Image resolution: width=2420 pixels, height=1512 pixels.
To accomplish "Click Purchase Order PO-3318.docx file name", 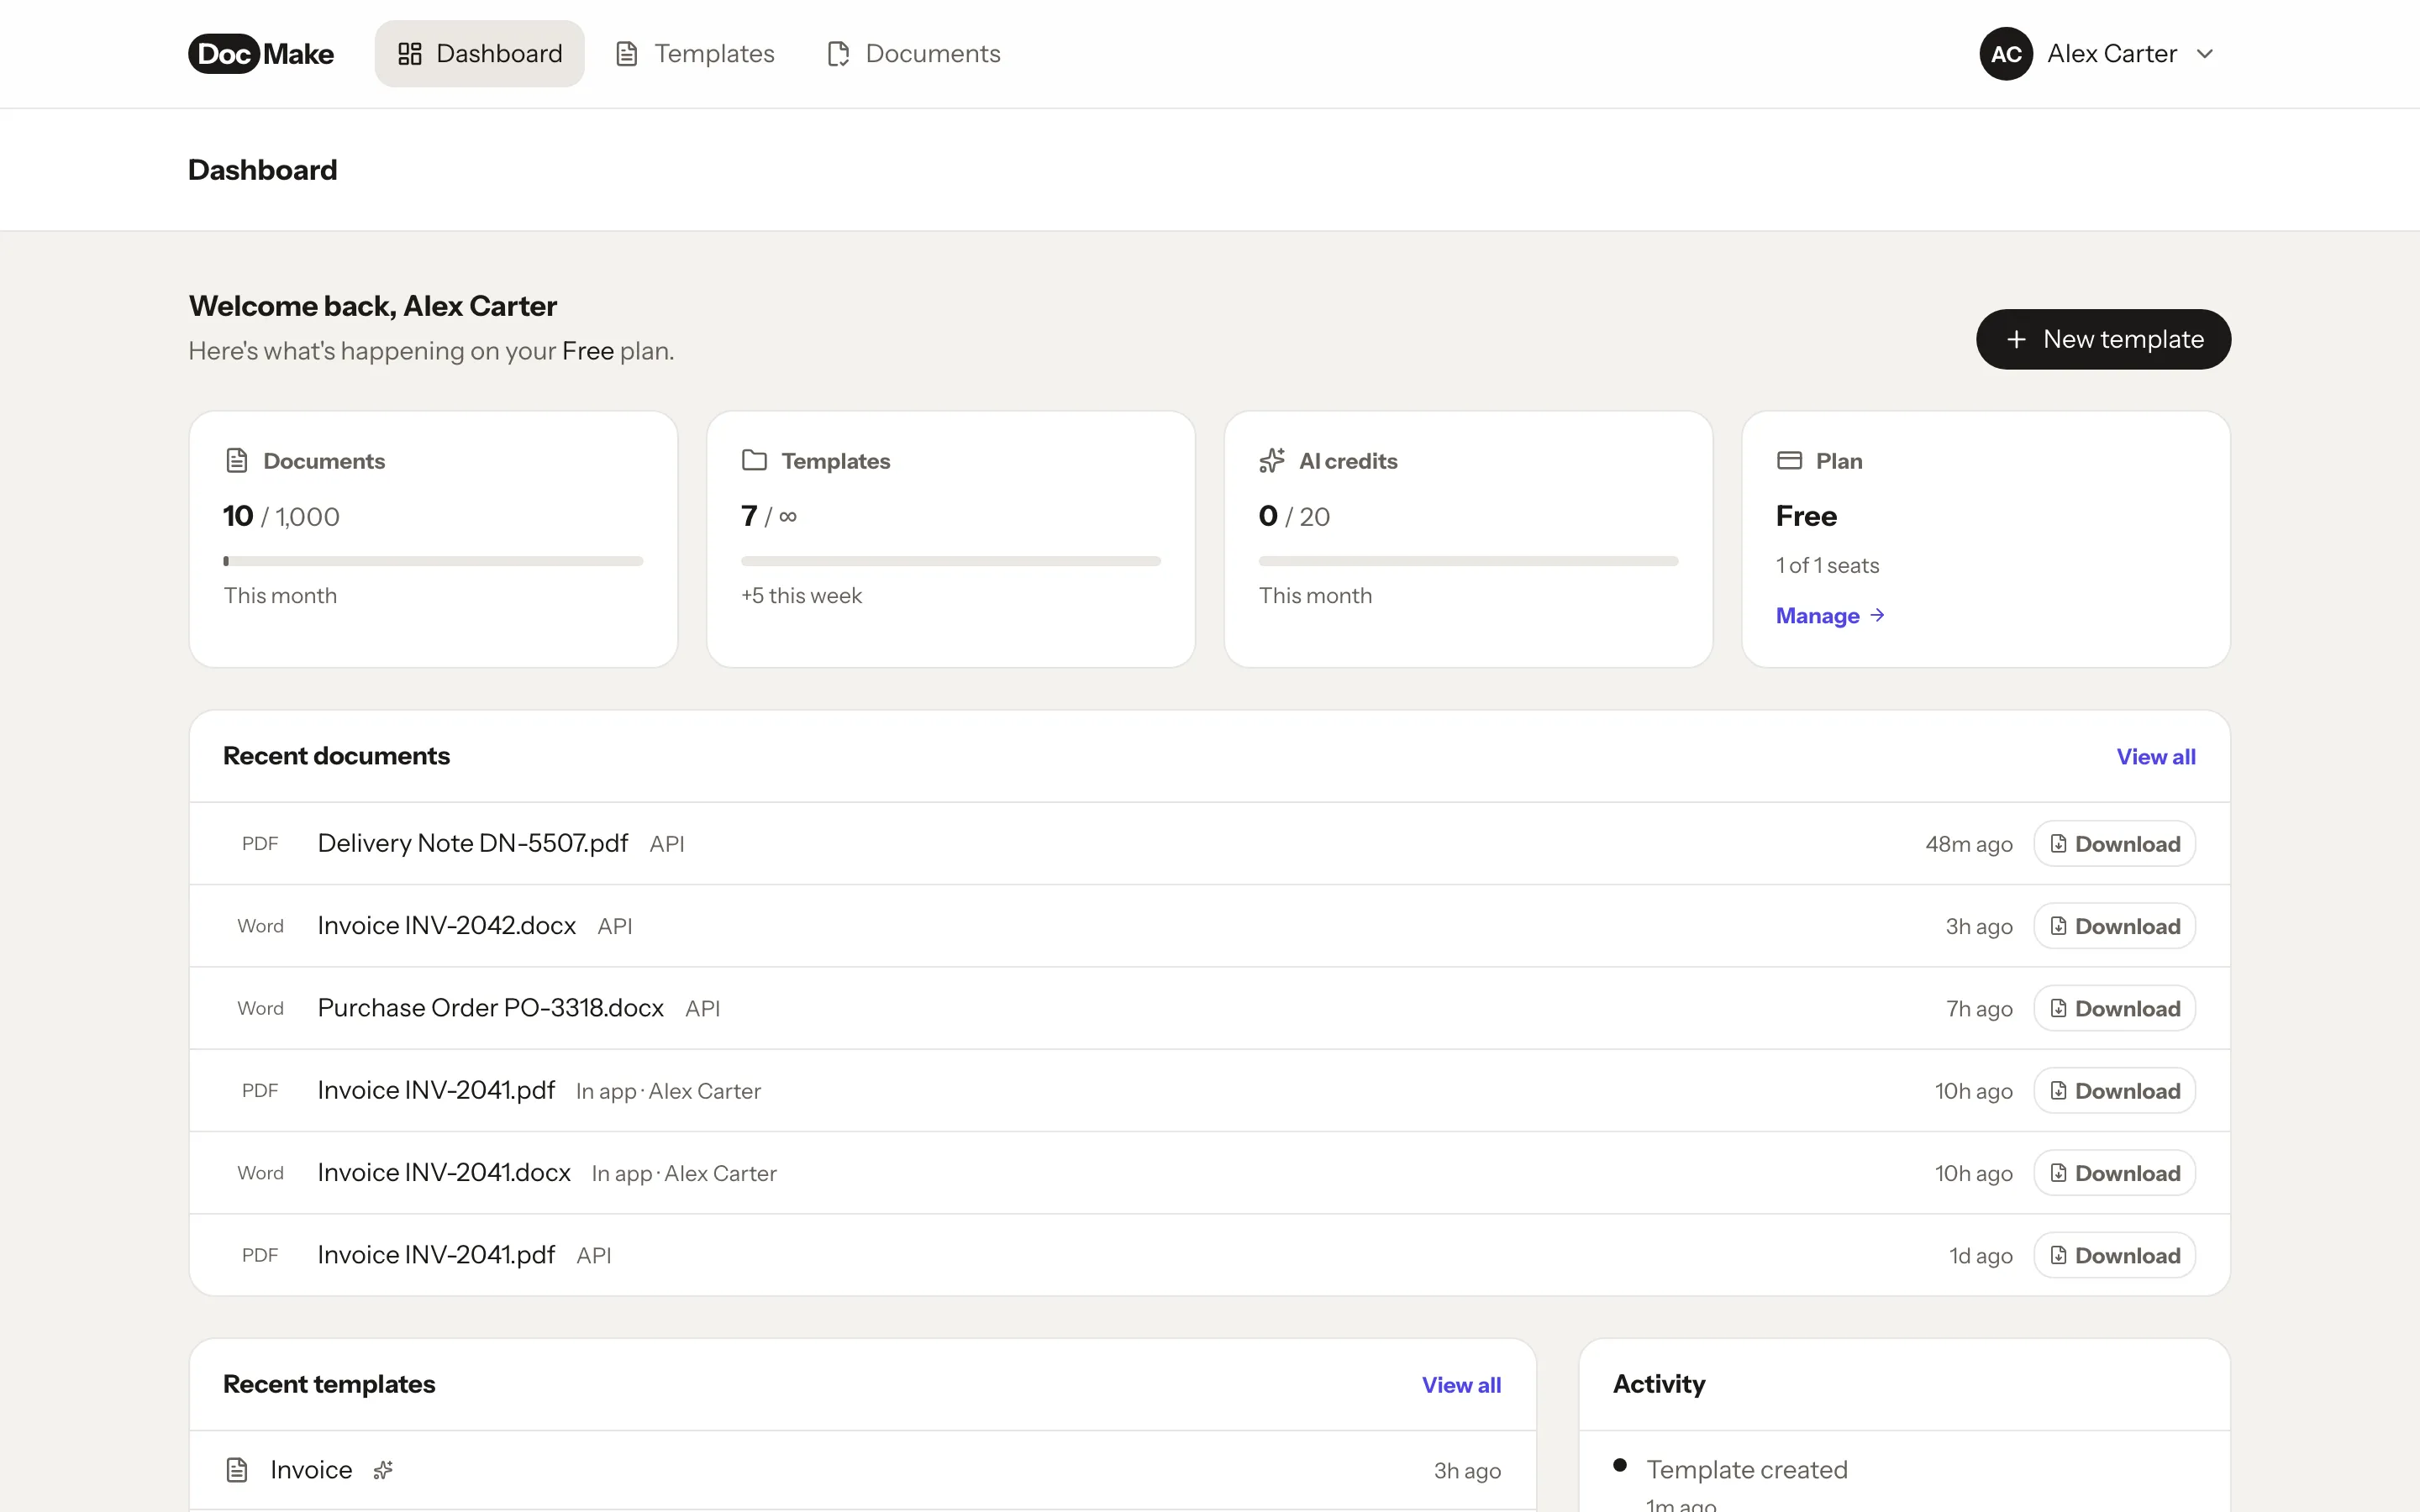I will click(x=490, y=1008).
